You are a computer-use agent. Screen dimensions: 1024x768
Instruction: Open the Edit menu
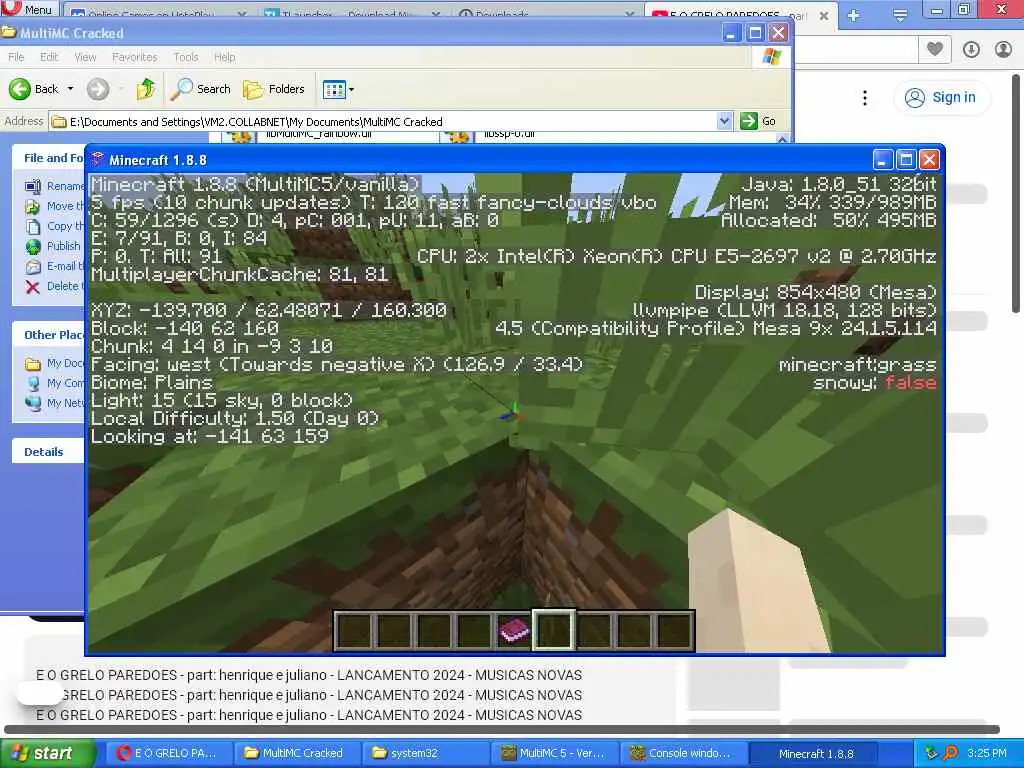(x=49, y=57)
